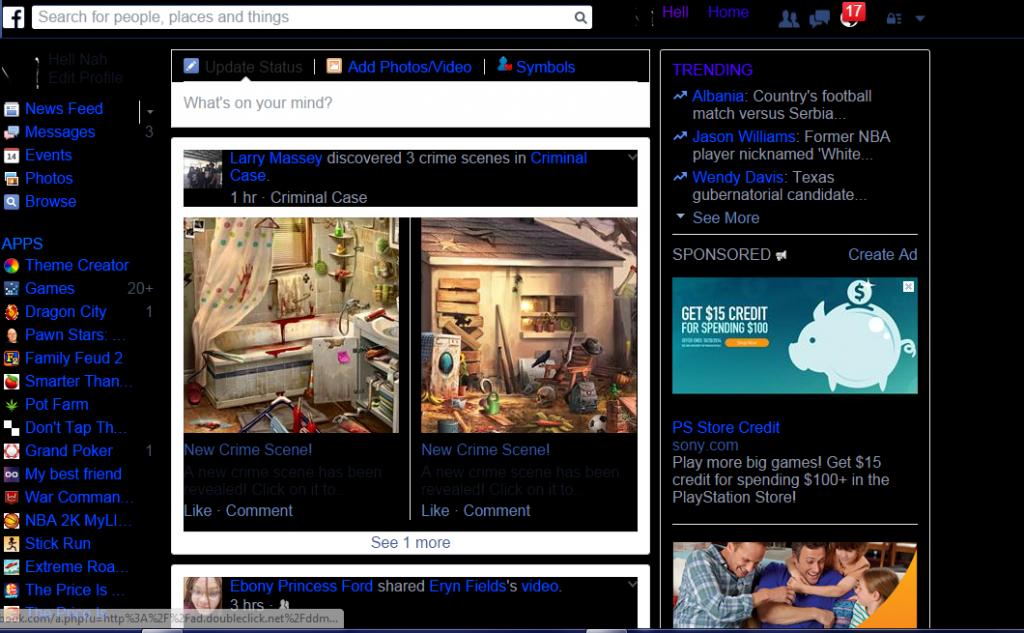Click the Dragon City app icon
This screenshot has width=1024, height=633.
tap(11, 312)
